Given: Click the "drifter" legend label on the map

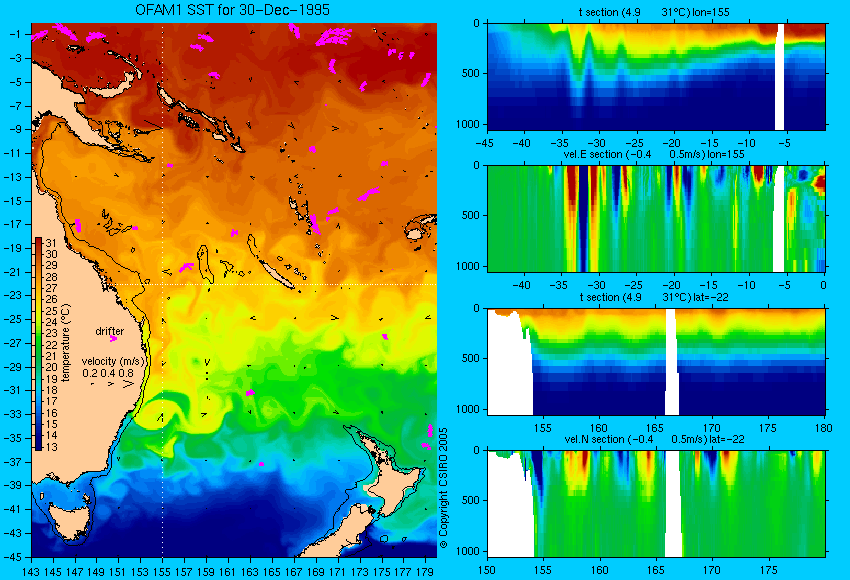Looking at the screenshot, I should [x=110, y=331].
